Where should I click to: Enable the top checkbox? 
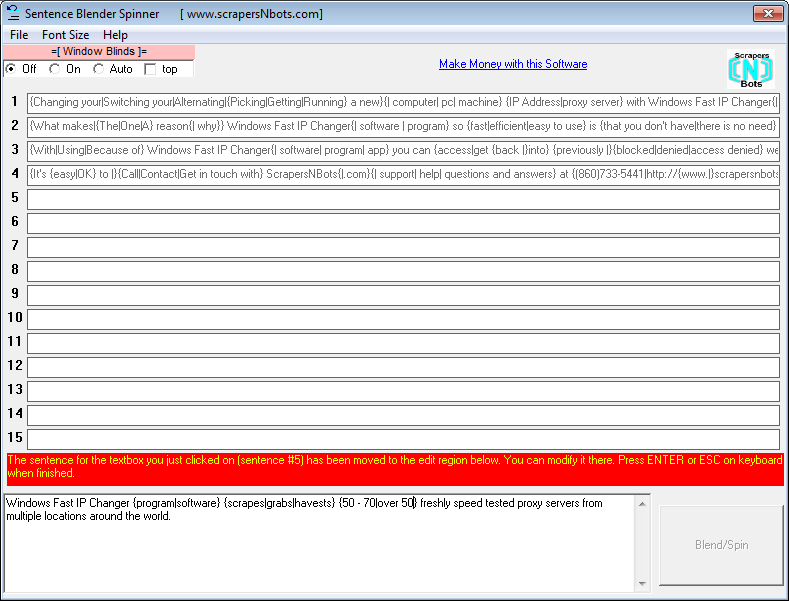(150, 69)
